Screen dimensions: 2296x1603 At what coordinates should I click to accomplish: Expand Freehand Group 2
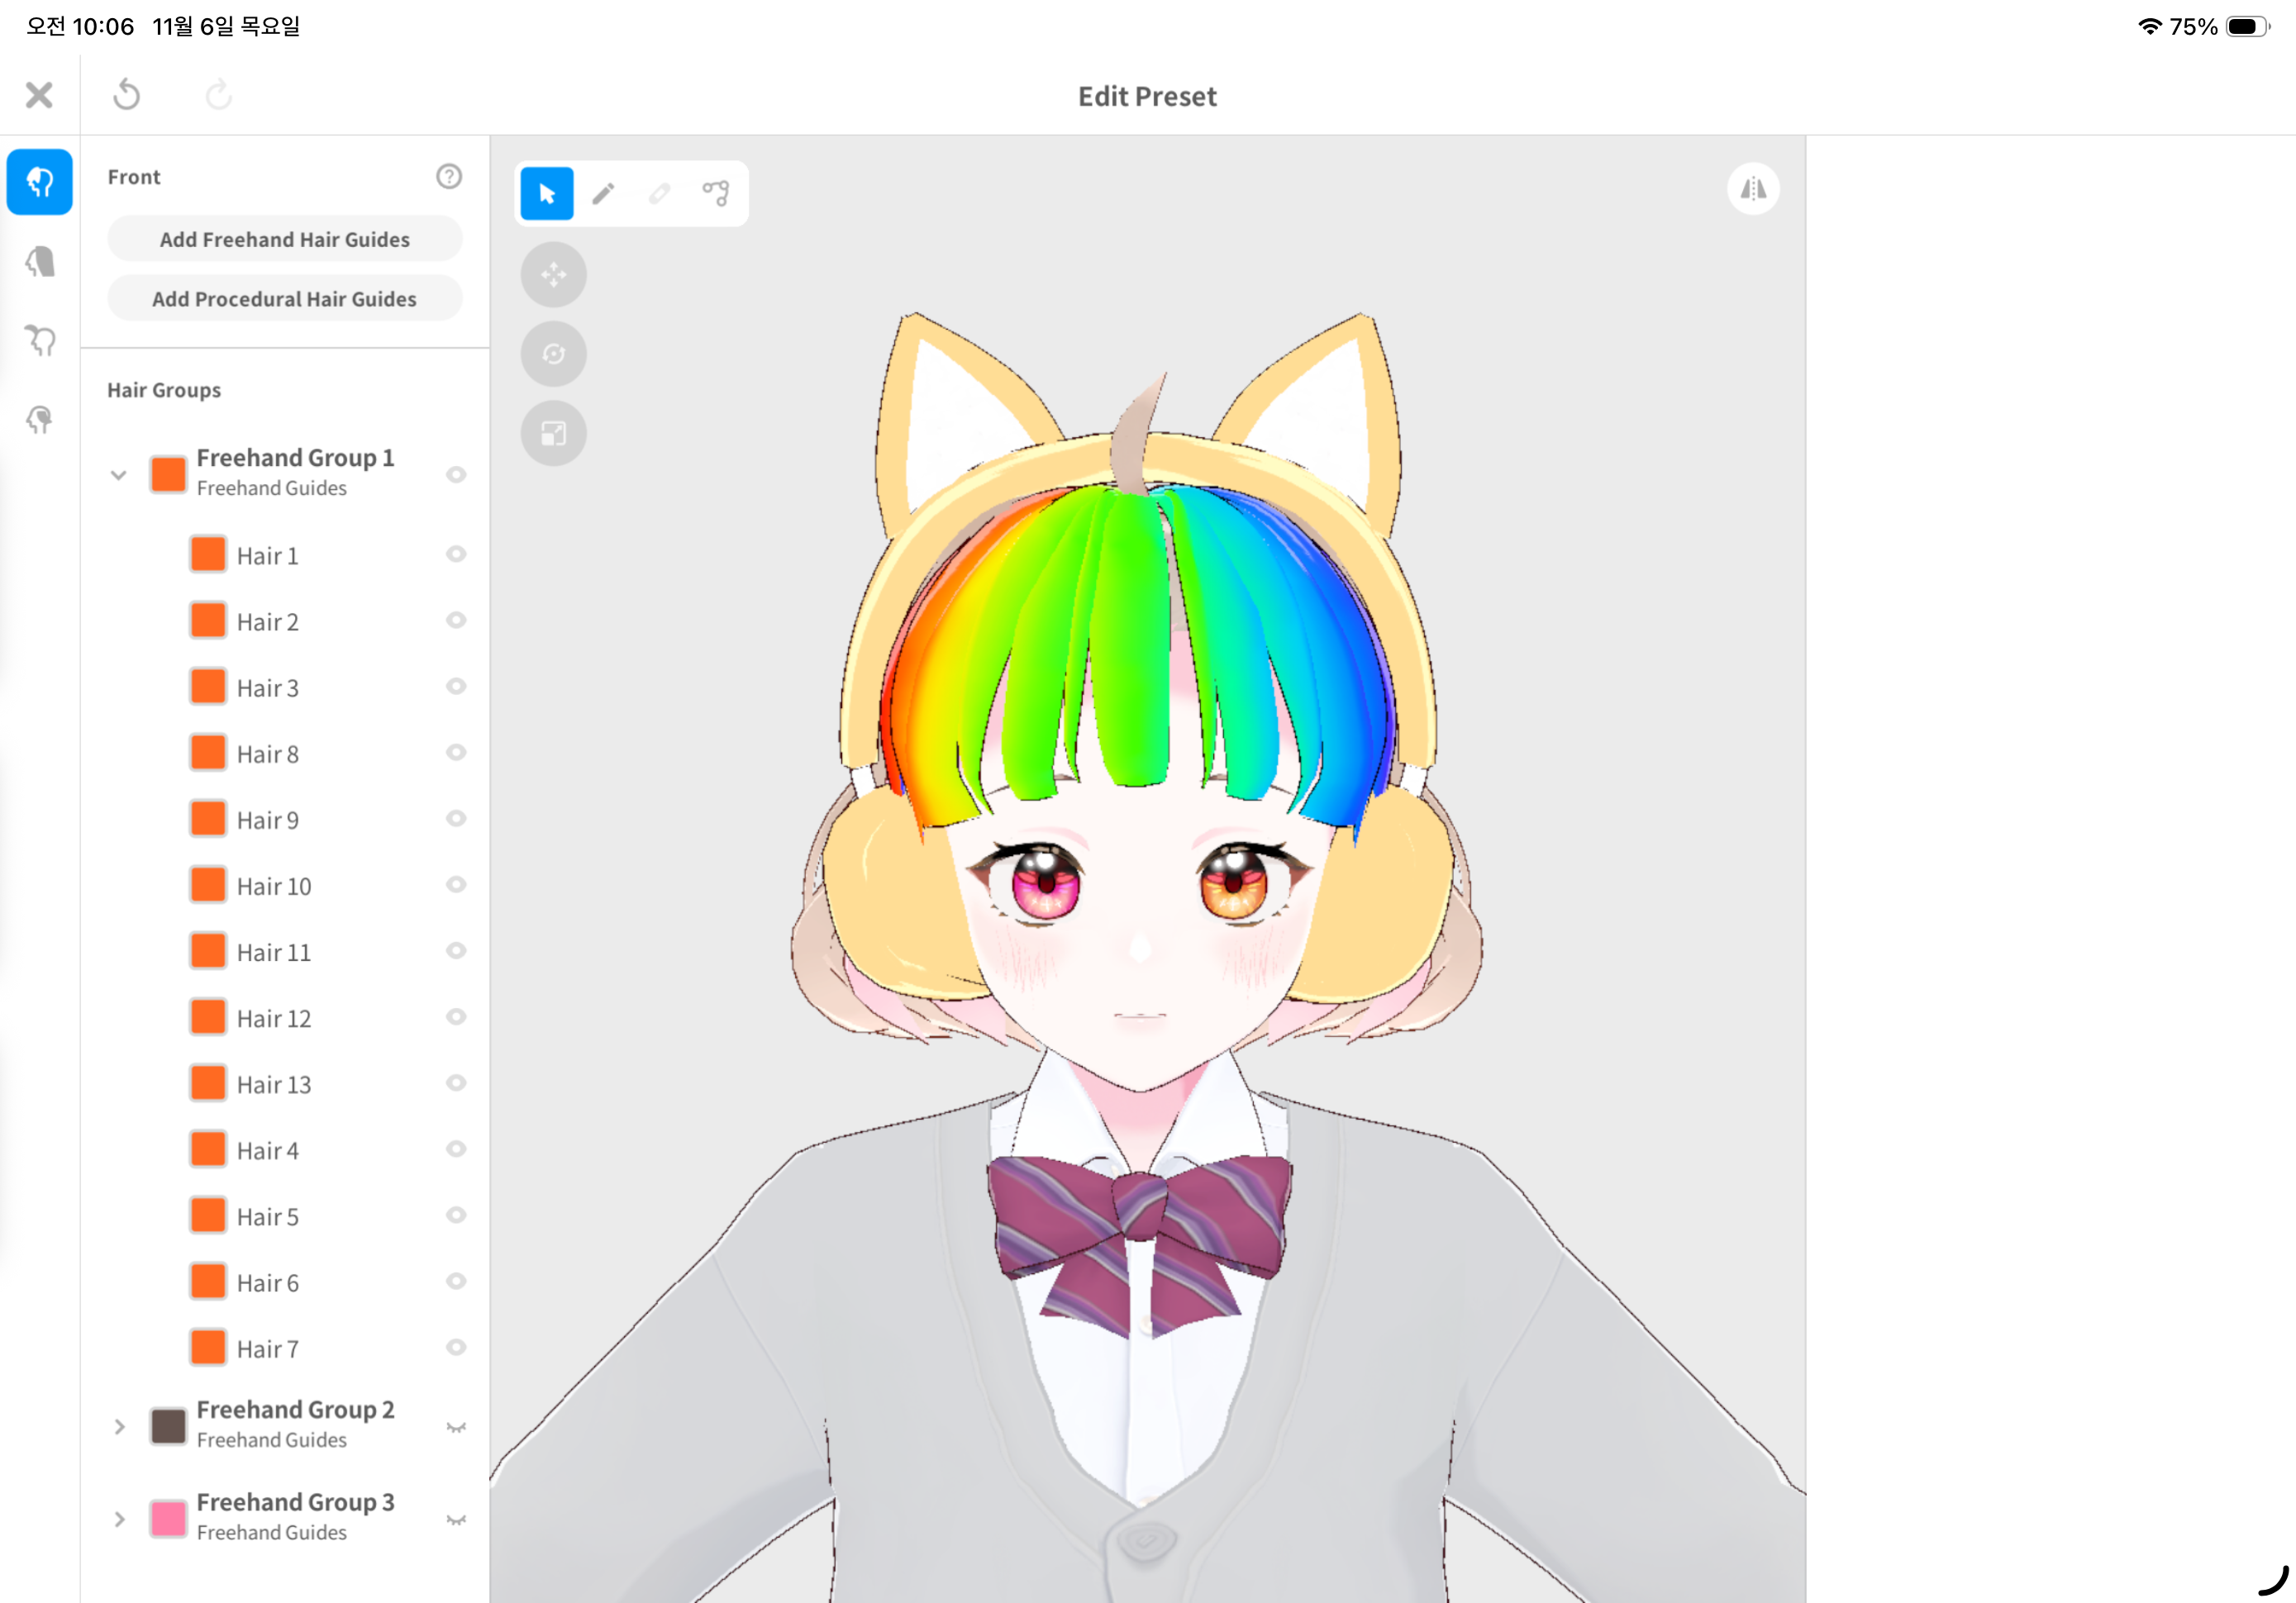pyautogui.click(x=119, y=1427)
